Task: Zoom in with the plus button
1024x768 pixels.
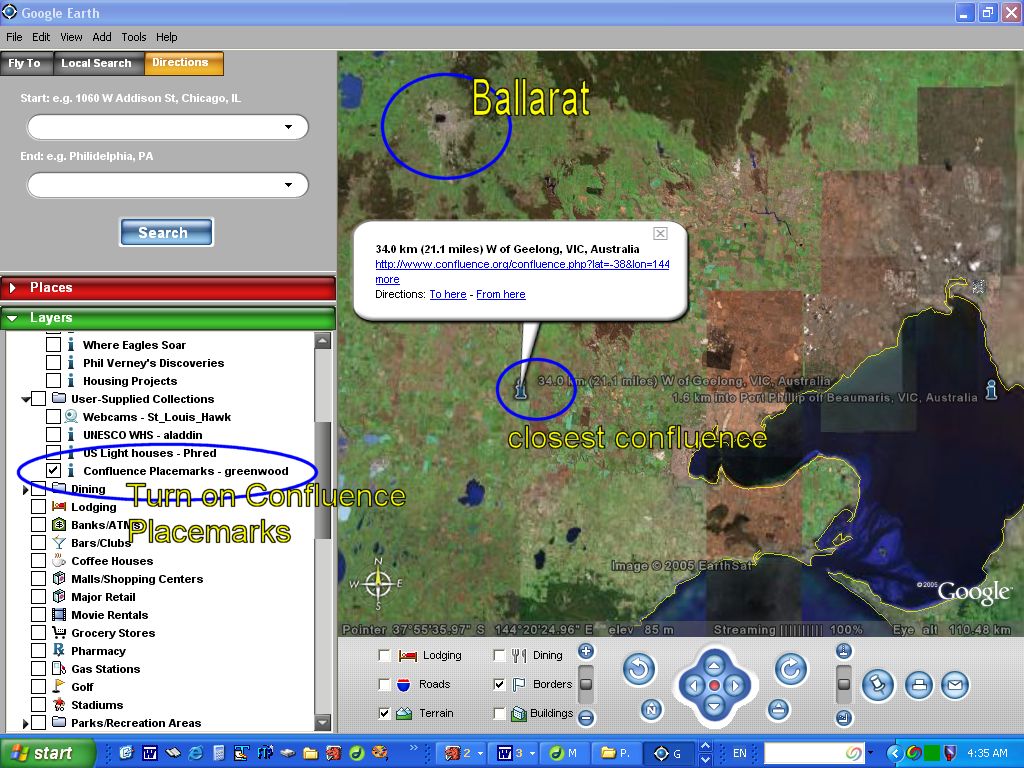Action: (586, 651)
